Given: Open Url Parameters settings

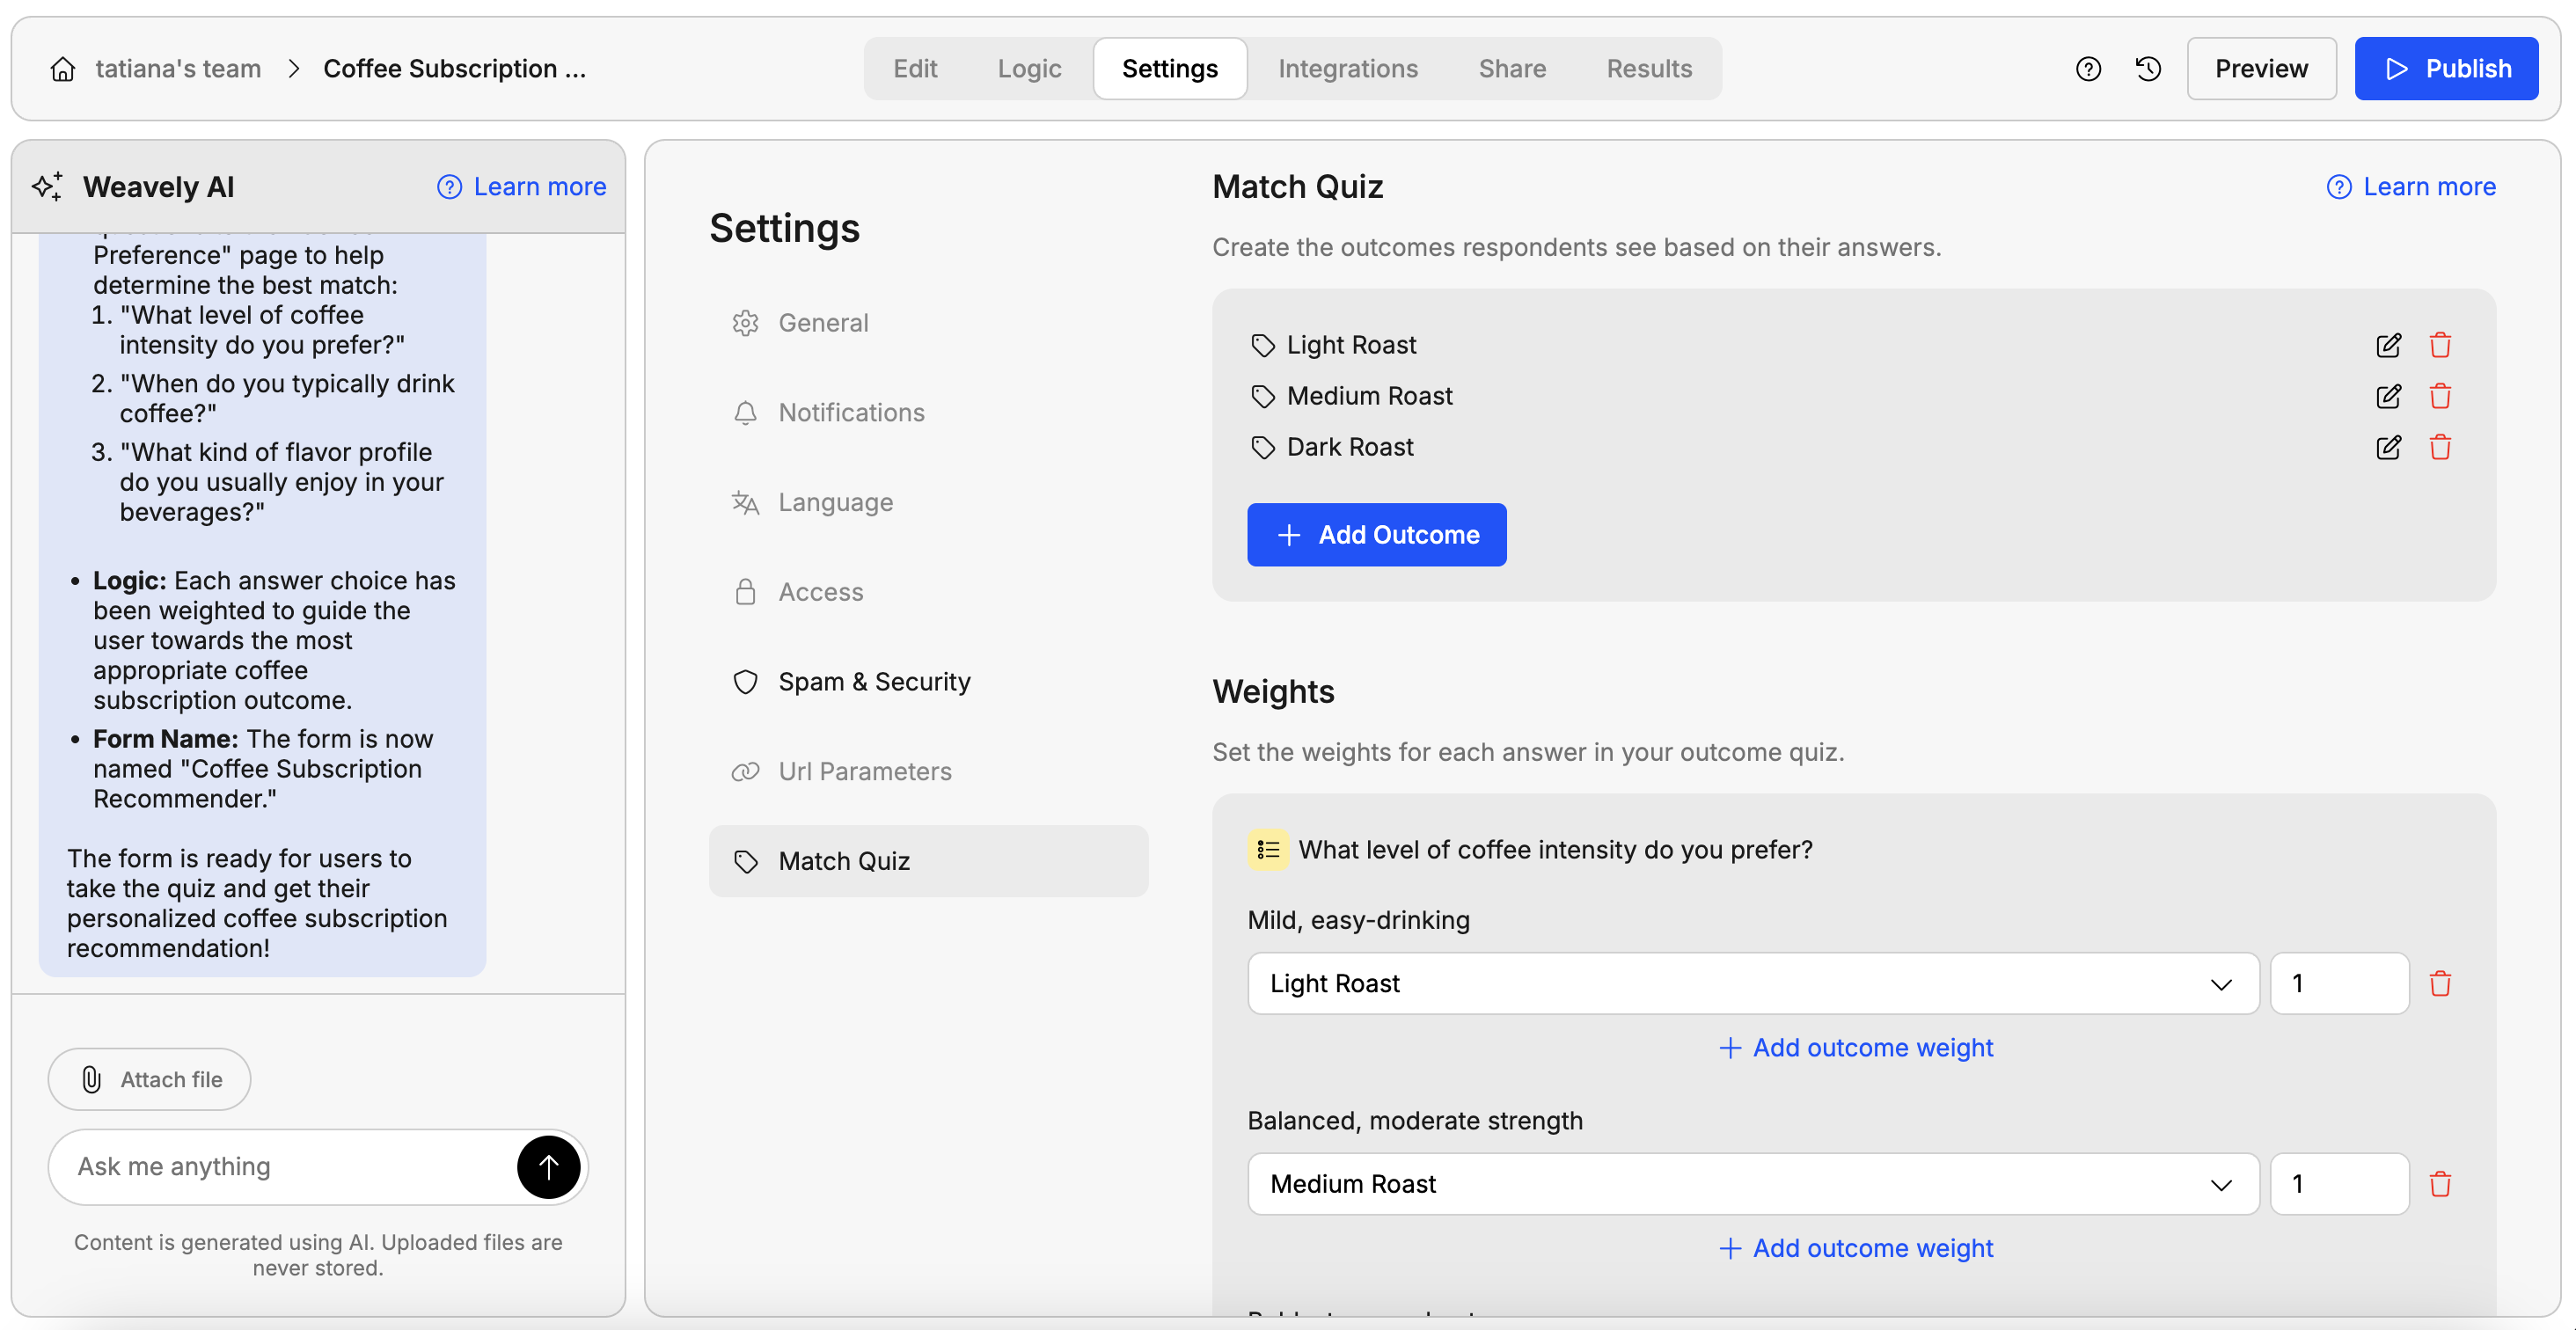Looking at the screenshot, I should coord(928,772).
